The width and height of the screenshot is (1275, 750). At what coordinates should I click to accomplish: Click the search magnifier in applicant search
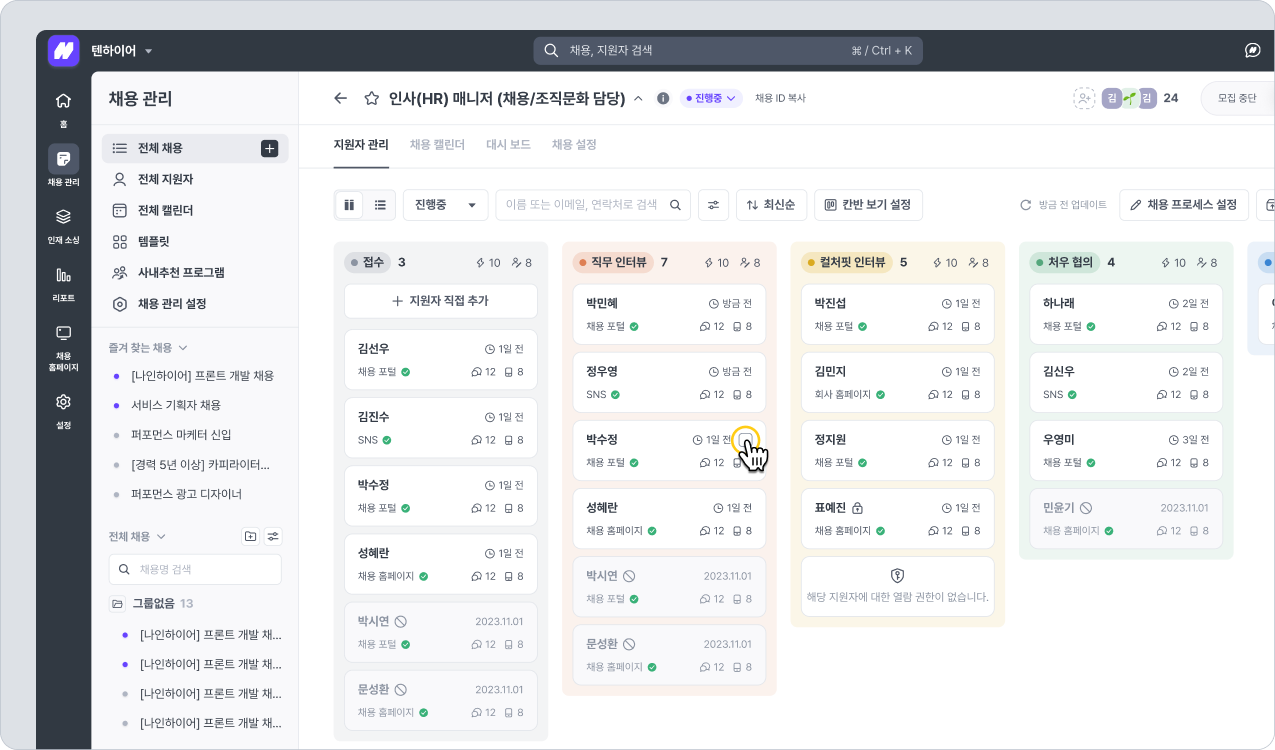676,205
